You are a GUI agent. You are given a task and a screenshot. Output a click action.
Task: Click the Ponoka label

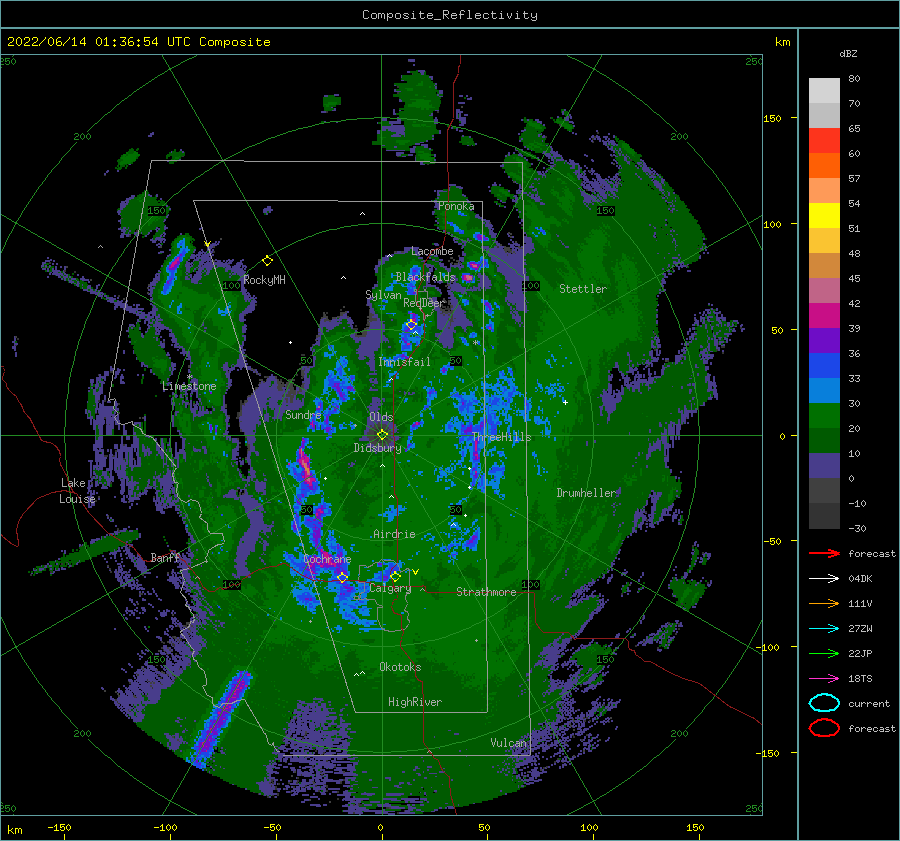click(456, 206)
